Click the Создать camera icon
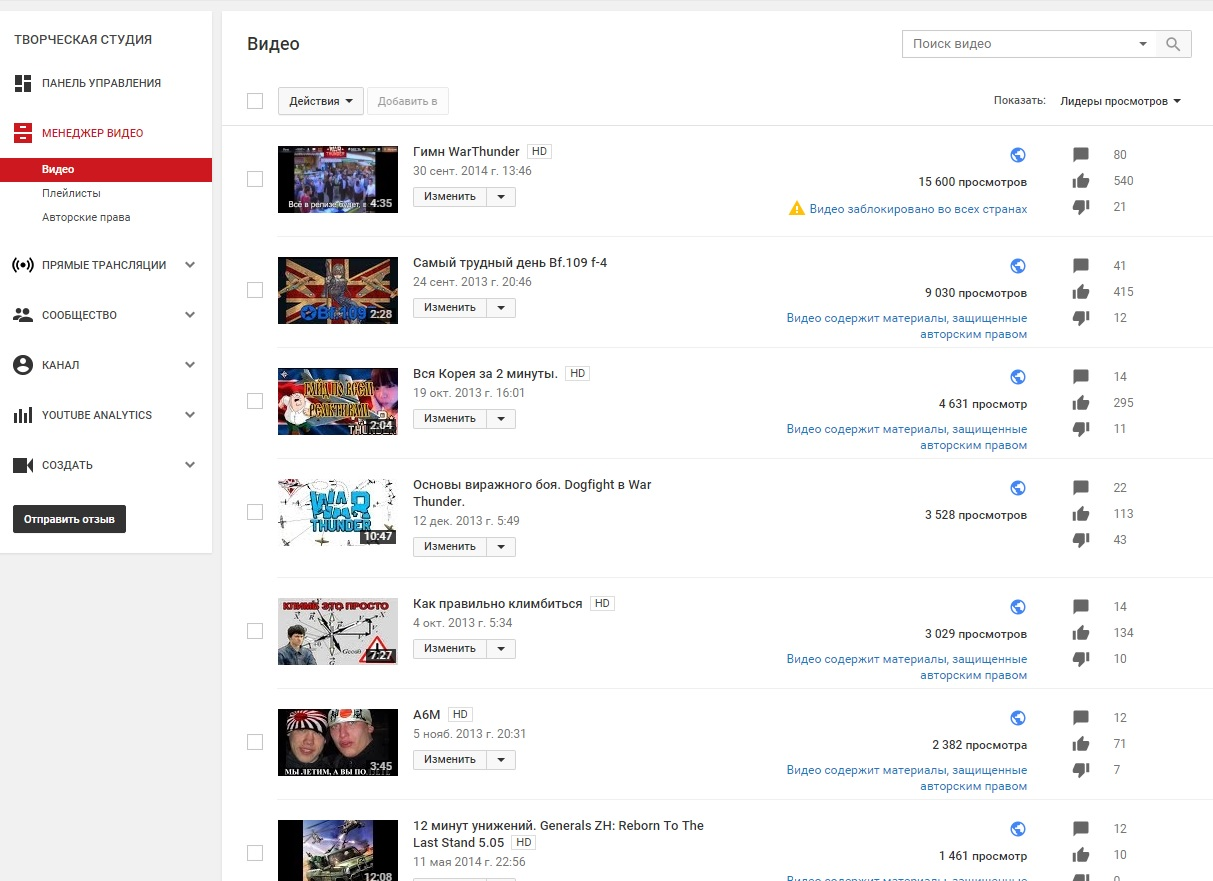Viewport: 1213px width, 881px height. point(23,465)
